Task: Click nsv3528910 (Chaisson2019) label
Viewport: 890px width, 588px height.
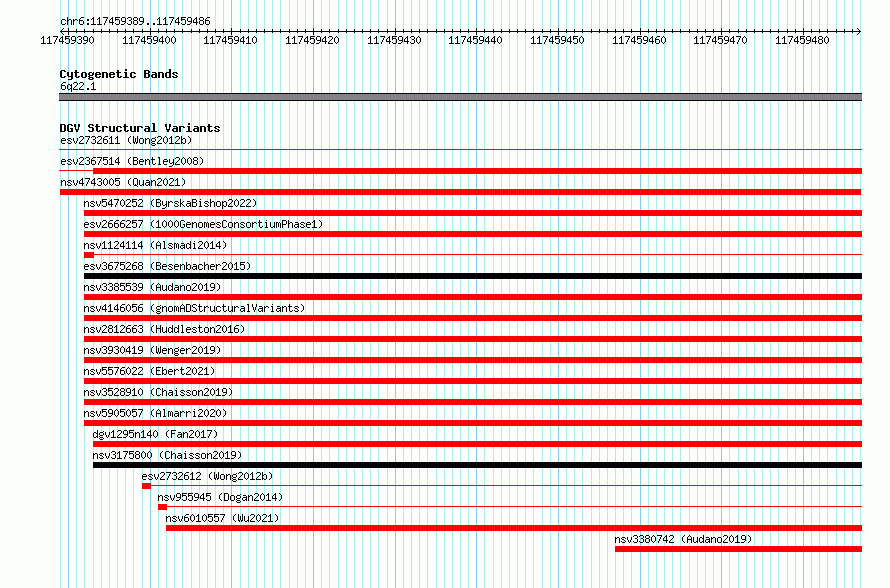Action: [x=158, y=392]
